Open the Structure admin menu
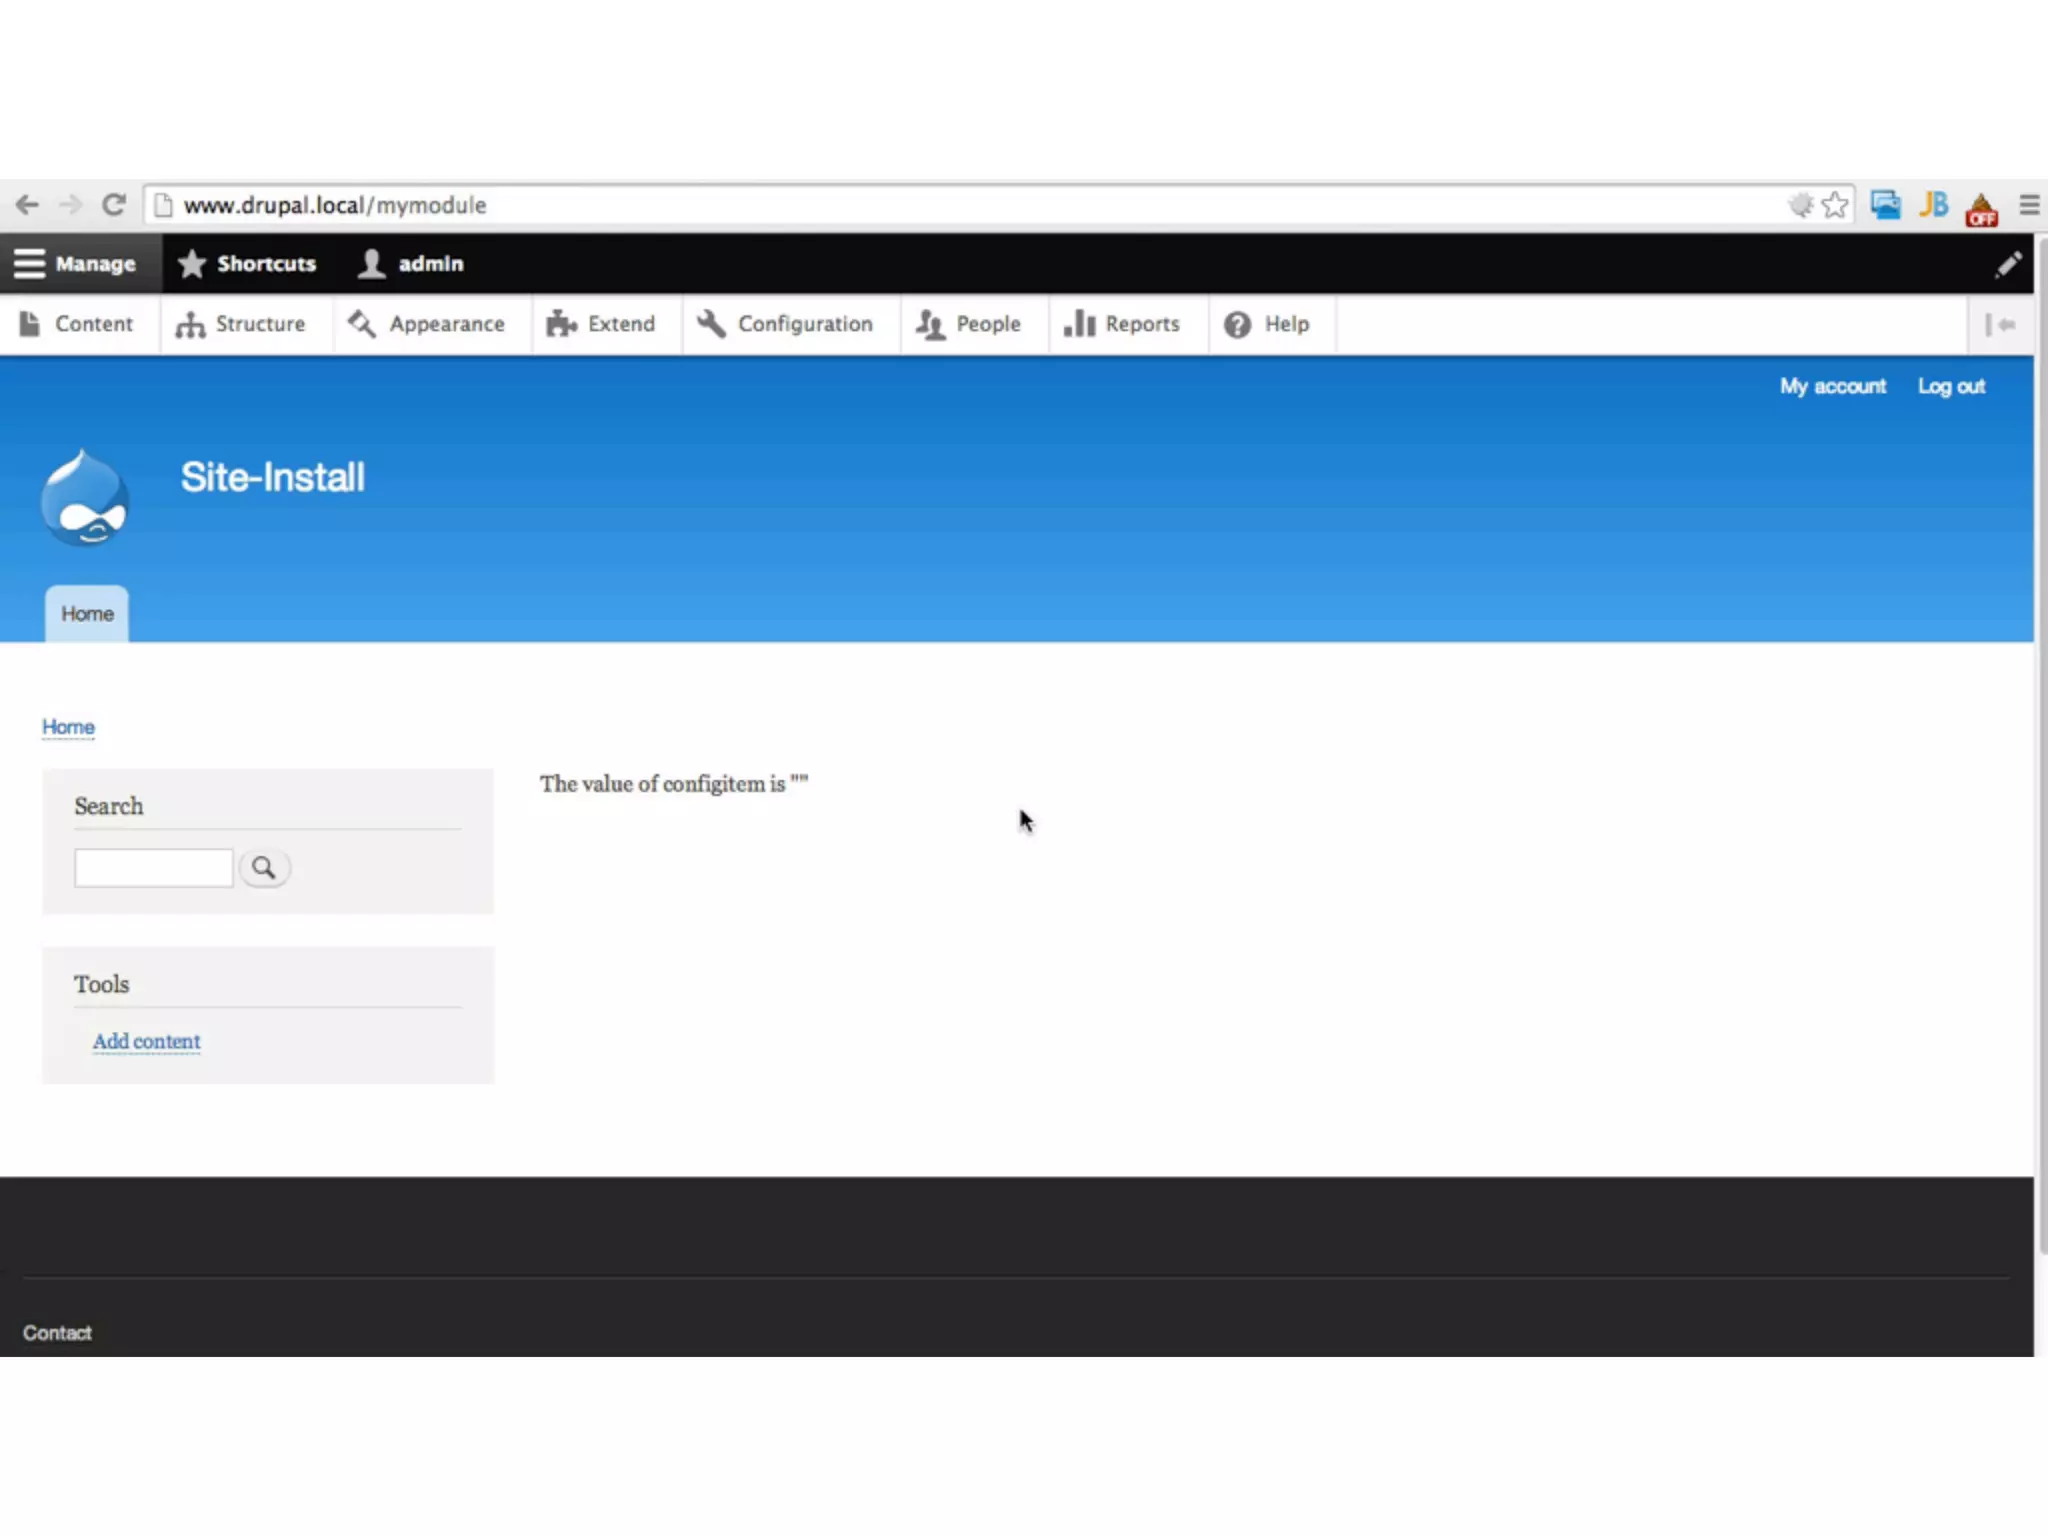This screenshot has height=1536, width=2048. (241, 324)
